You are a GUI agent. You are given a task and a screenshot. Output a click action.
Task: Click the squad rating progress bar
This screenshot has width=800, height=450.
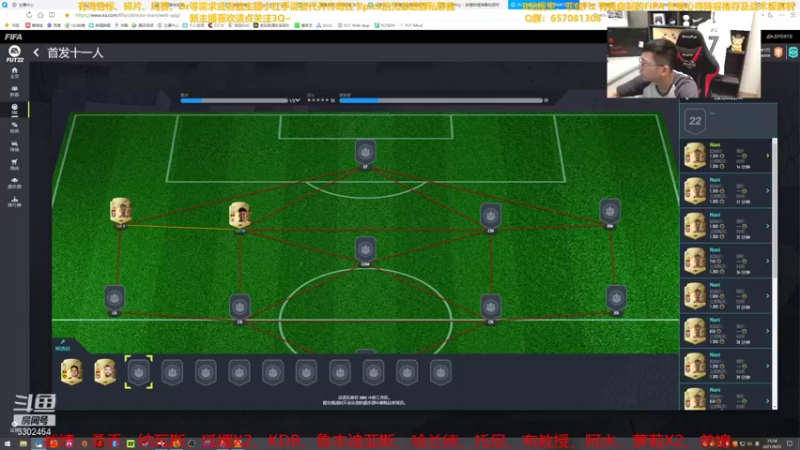point(234,101)
